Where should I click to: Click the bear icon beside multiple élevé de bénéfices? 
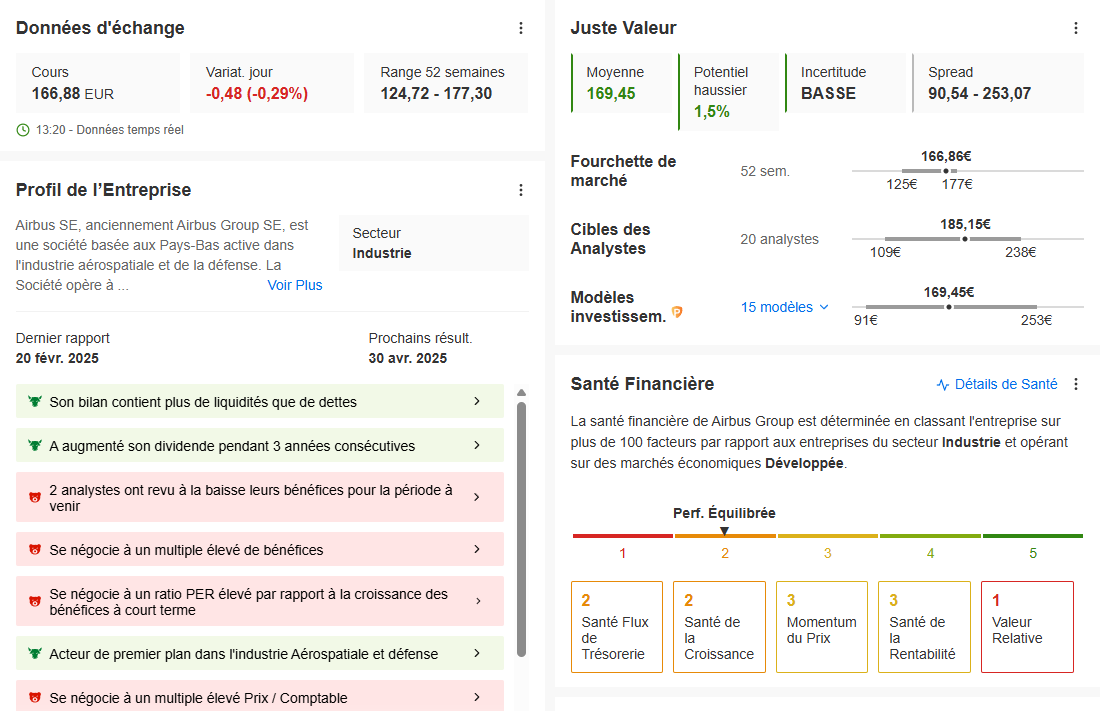pyautogui.click(x=34, y=550)
